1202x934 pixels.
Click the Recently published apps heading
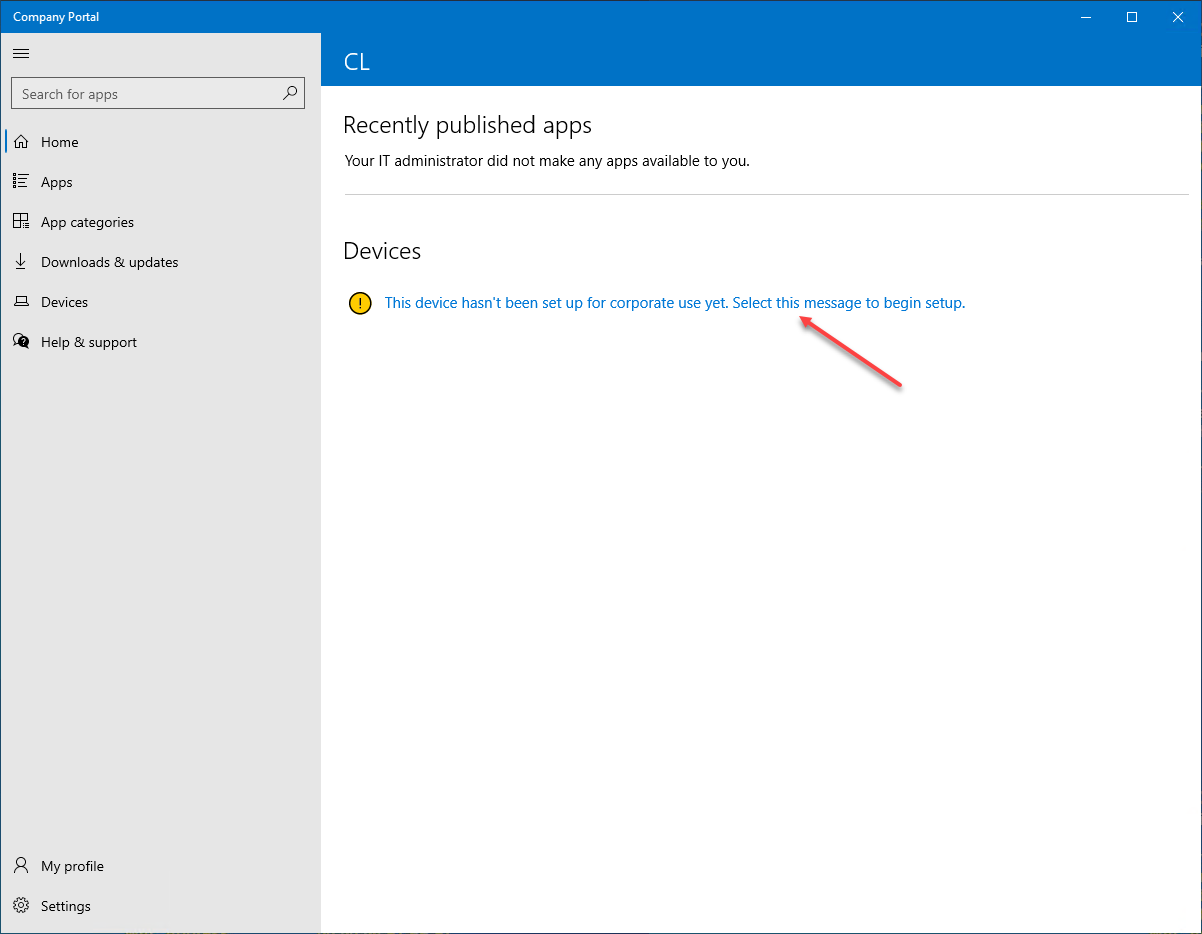[x=467, y=125]
